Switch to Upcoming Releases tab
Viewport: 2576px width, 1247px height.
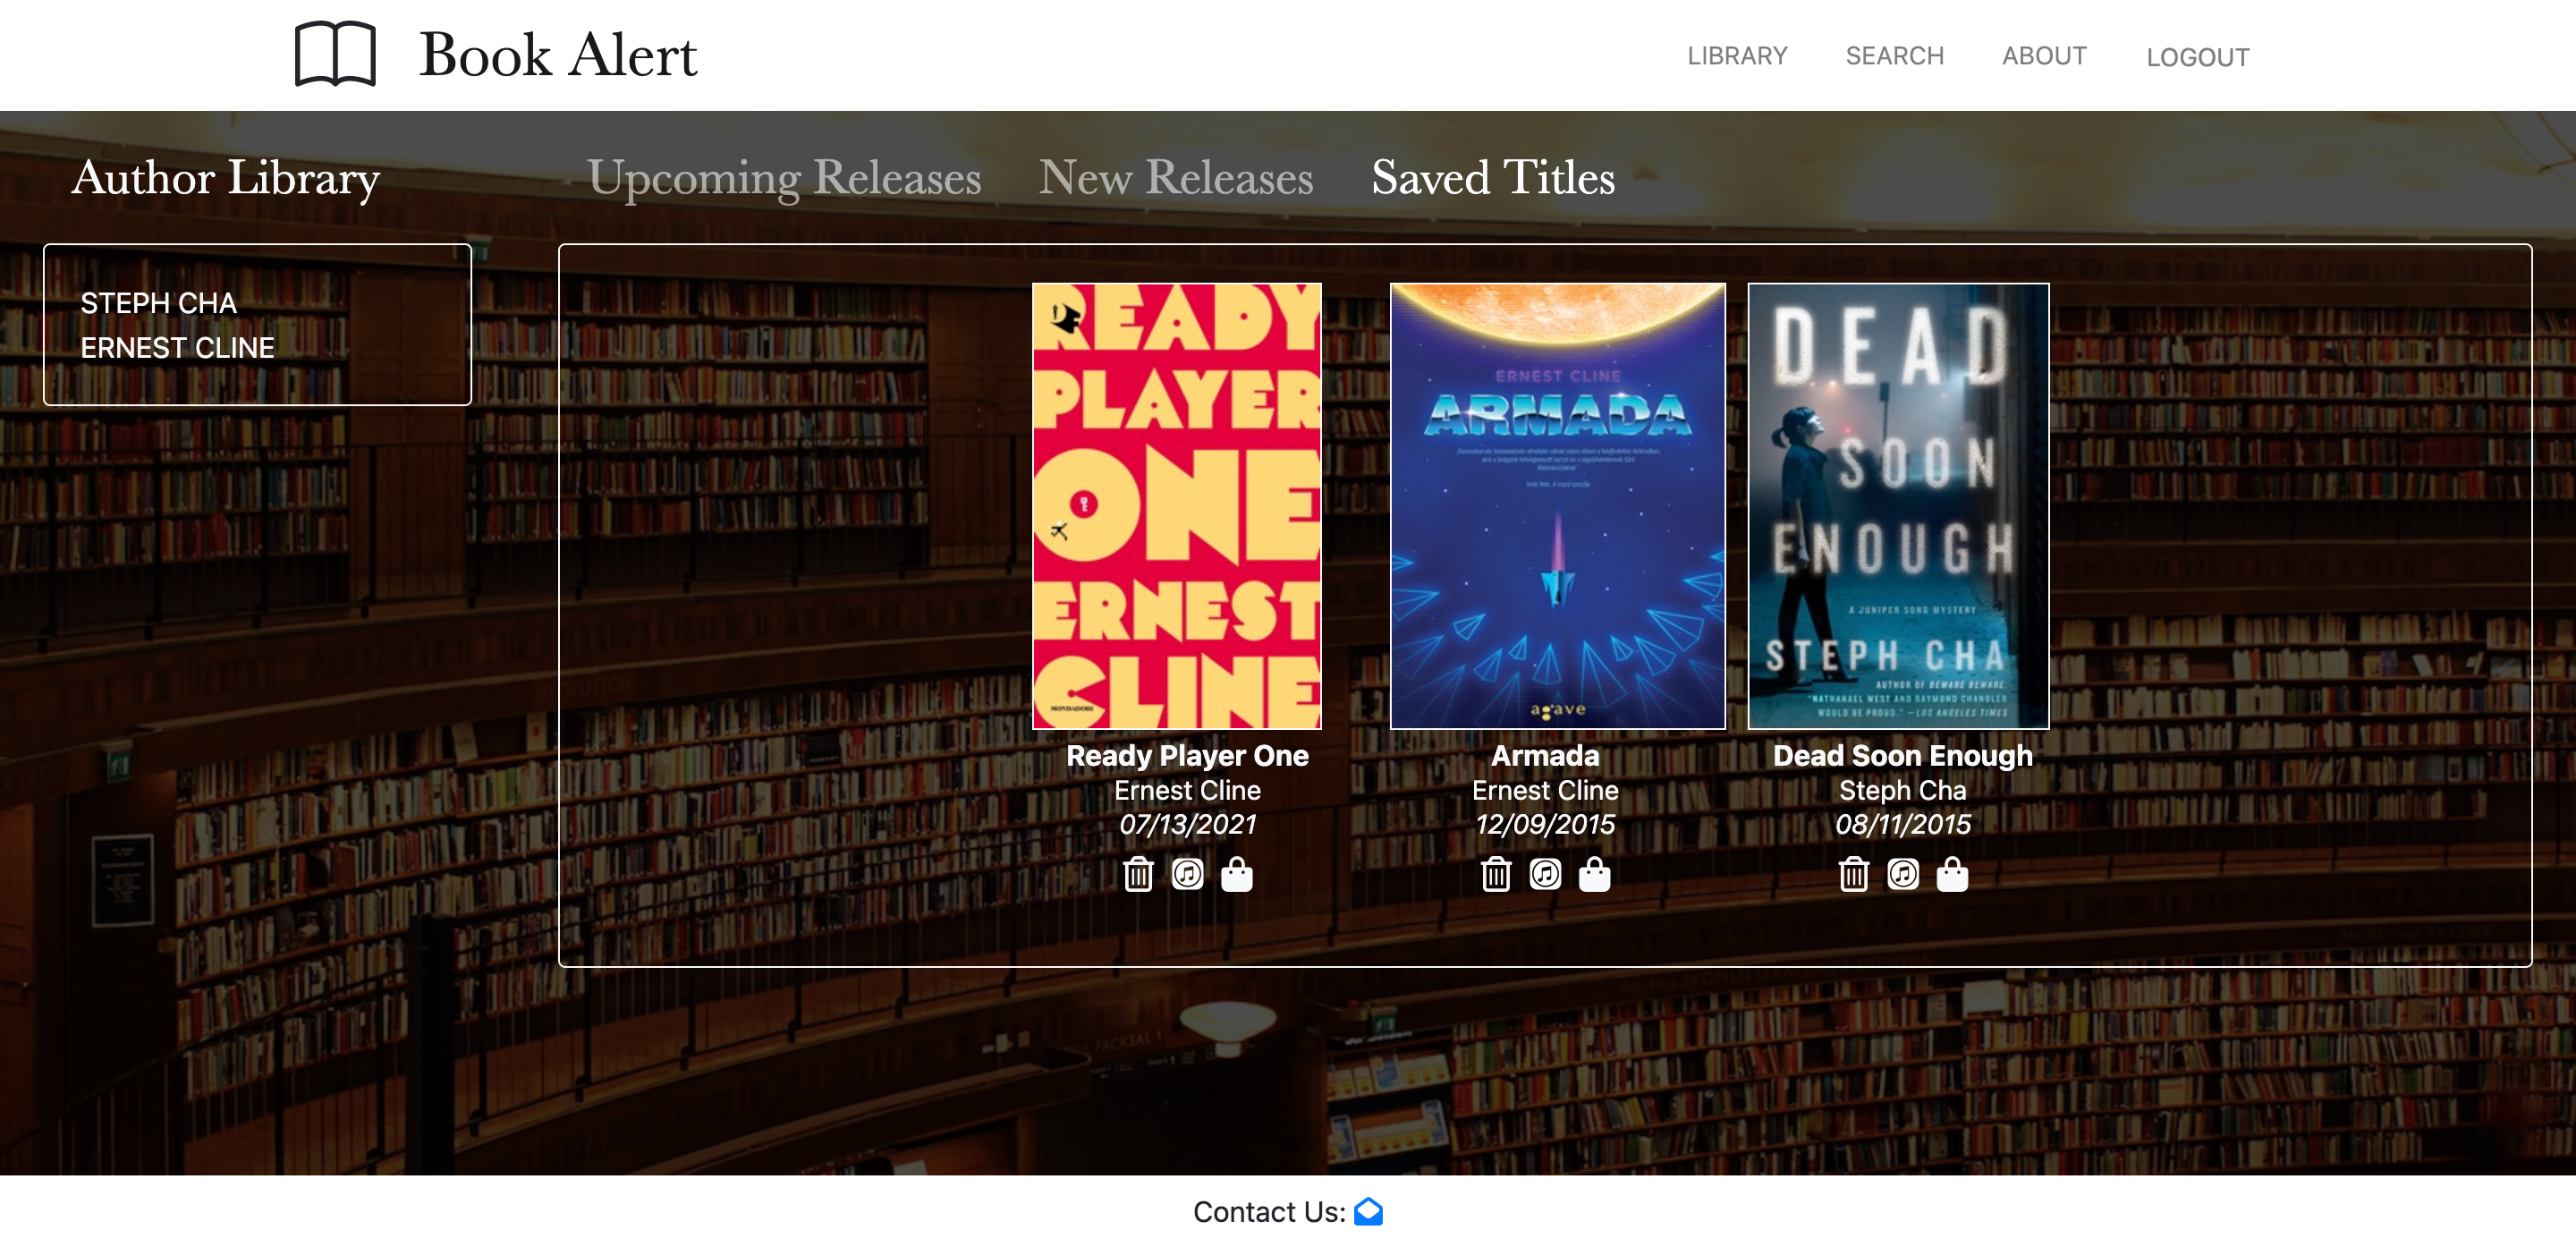click(x=784, y=178)
